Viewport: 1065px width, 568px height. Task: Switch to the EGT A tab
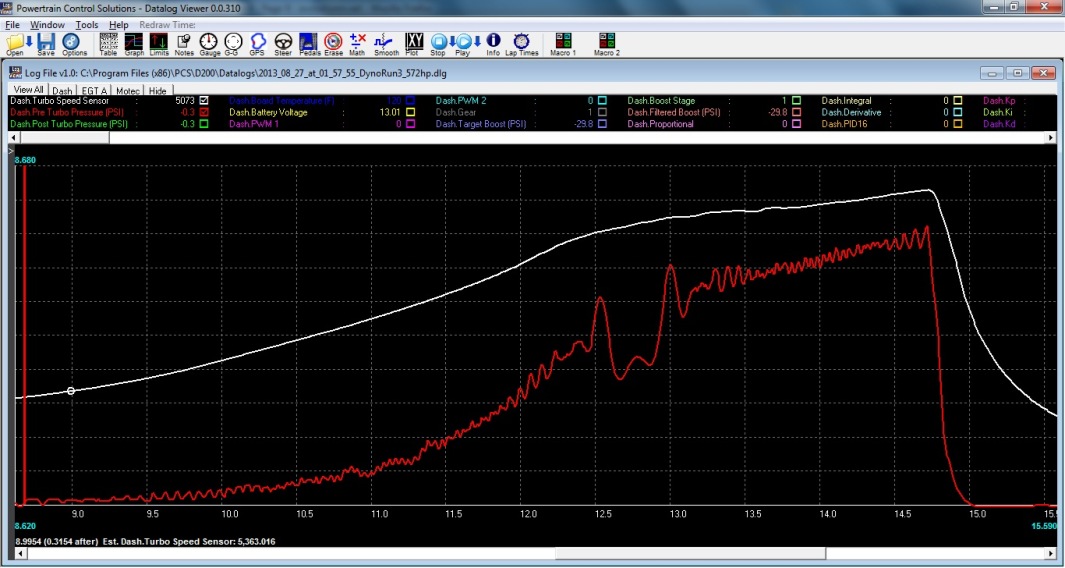click(x=95, y=90)
